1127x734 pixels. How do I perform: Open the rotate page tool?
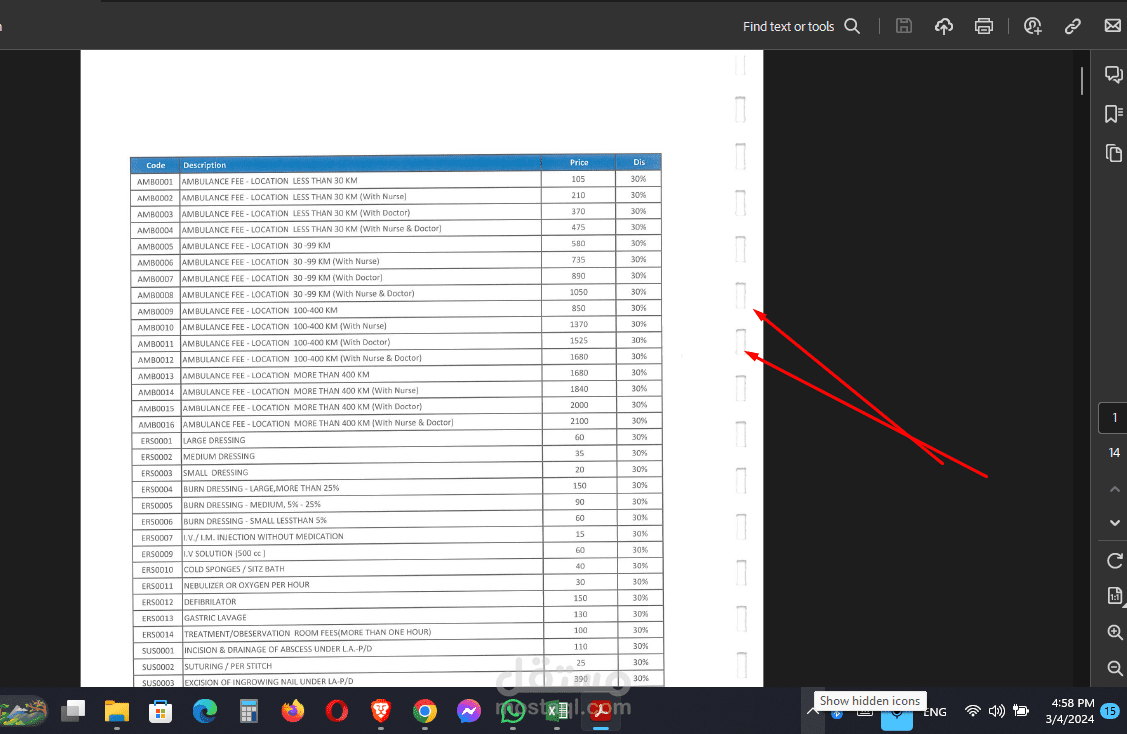tap(1113, 561)
